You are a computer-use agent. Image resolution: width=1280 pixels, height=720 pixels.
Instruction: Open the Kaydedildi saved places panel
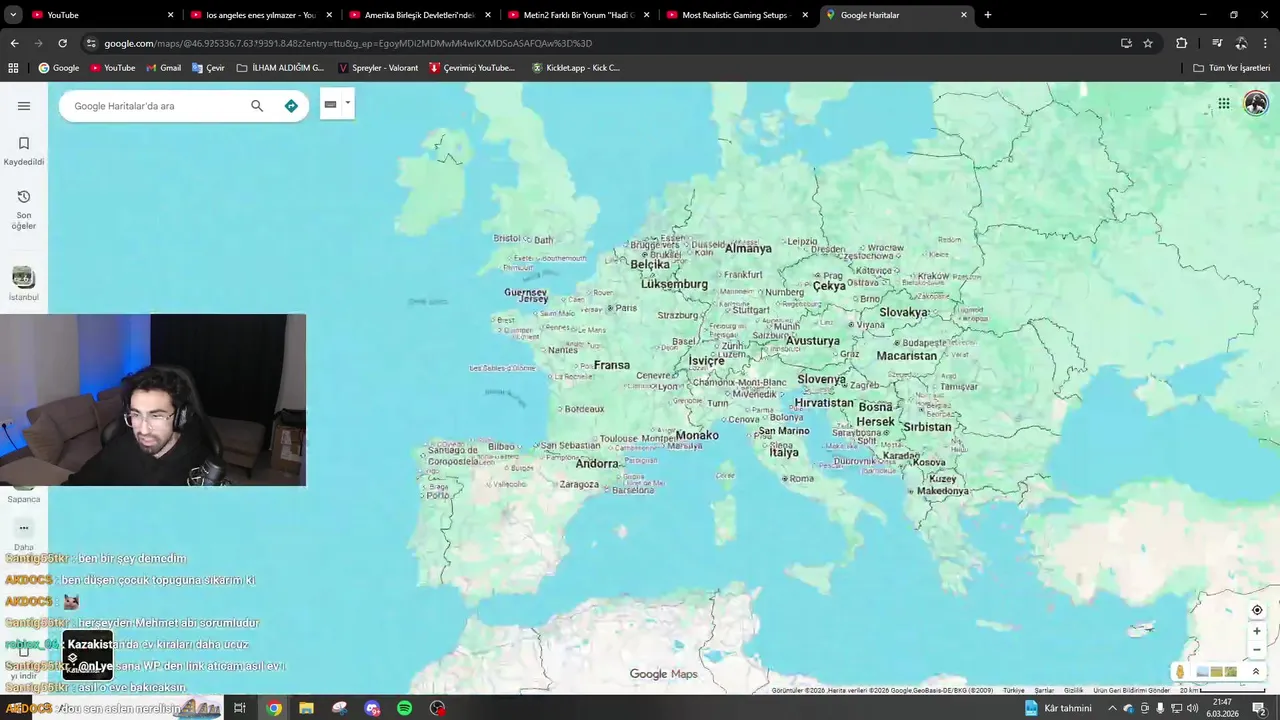(x=24, y=151)
